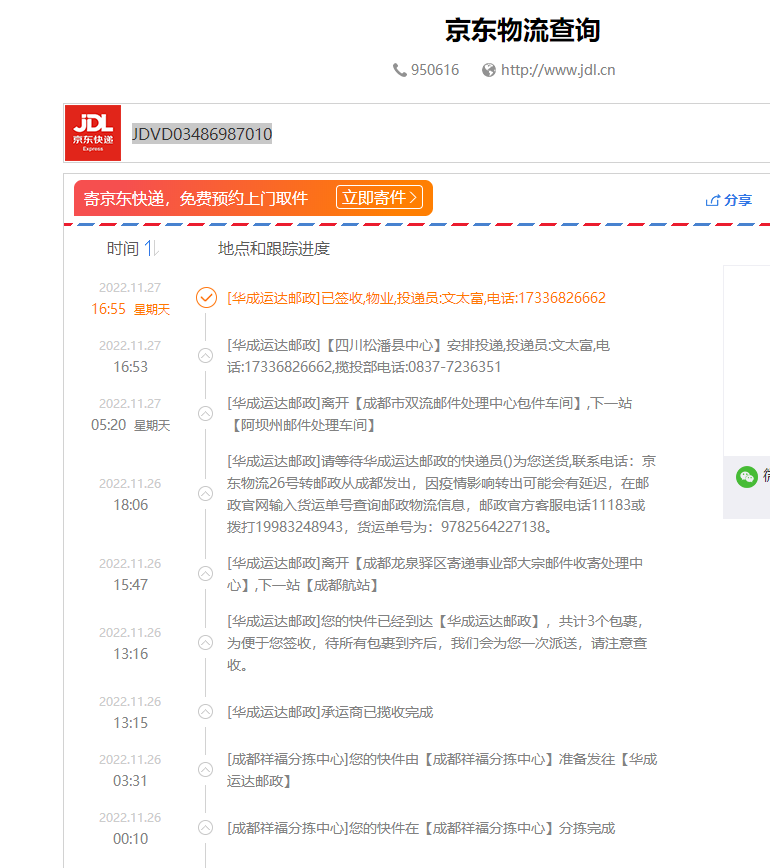Toggle time sort order arrows

pyautogui.click(x=152, y=249)
